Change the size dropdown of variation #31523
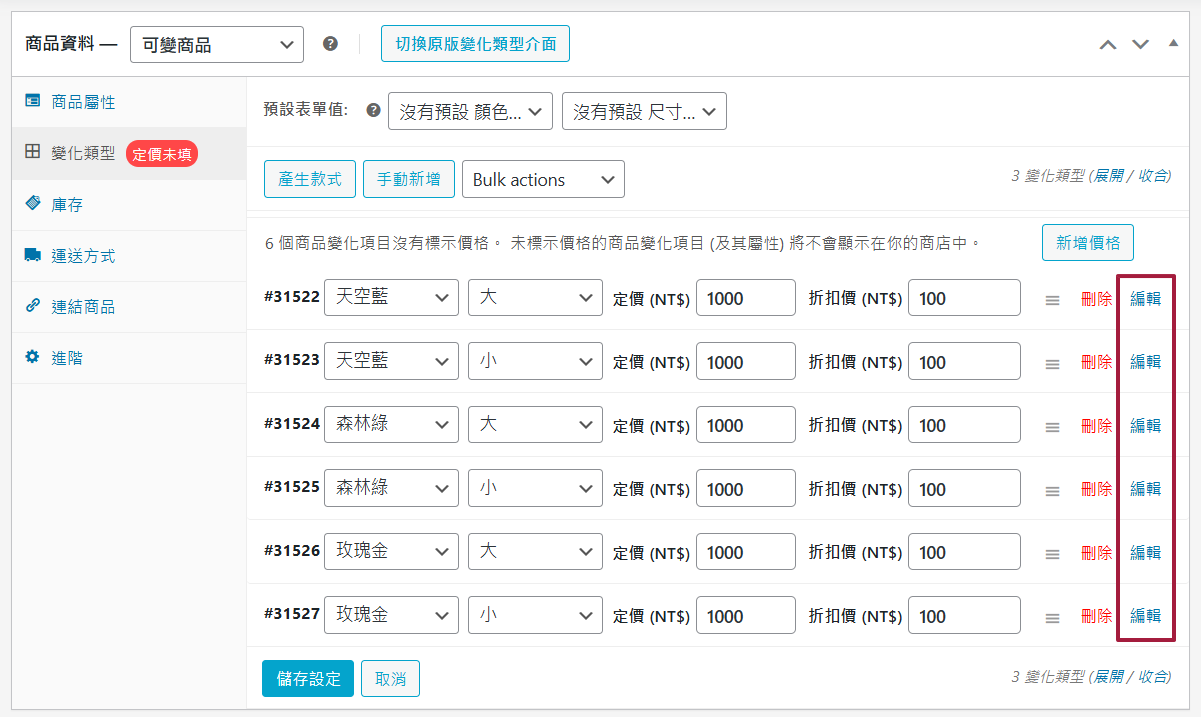 (x=535, y=360)
